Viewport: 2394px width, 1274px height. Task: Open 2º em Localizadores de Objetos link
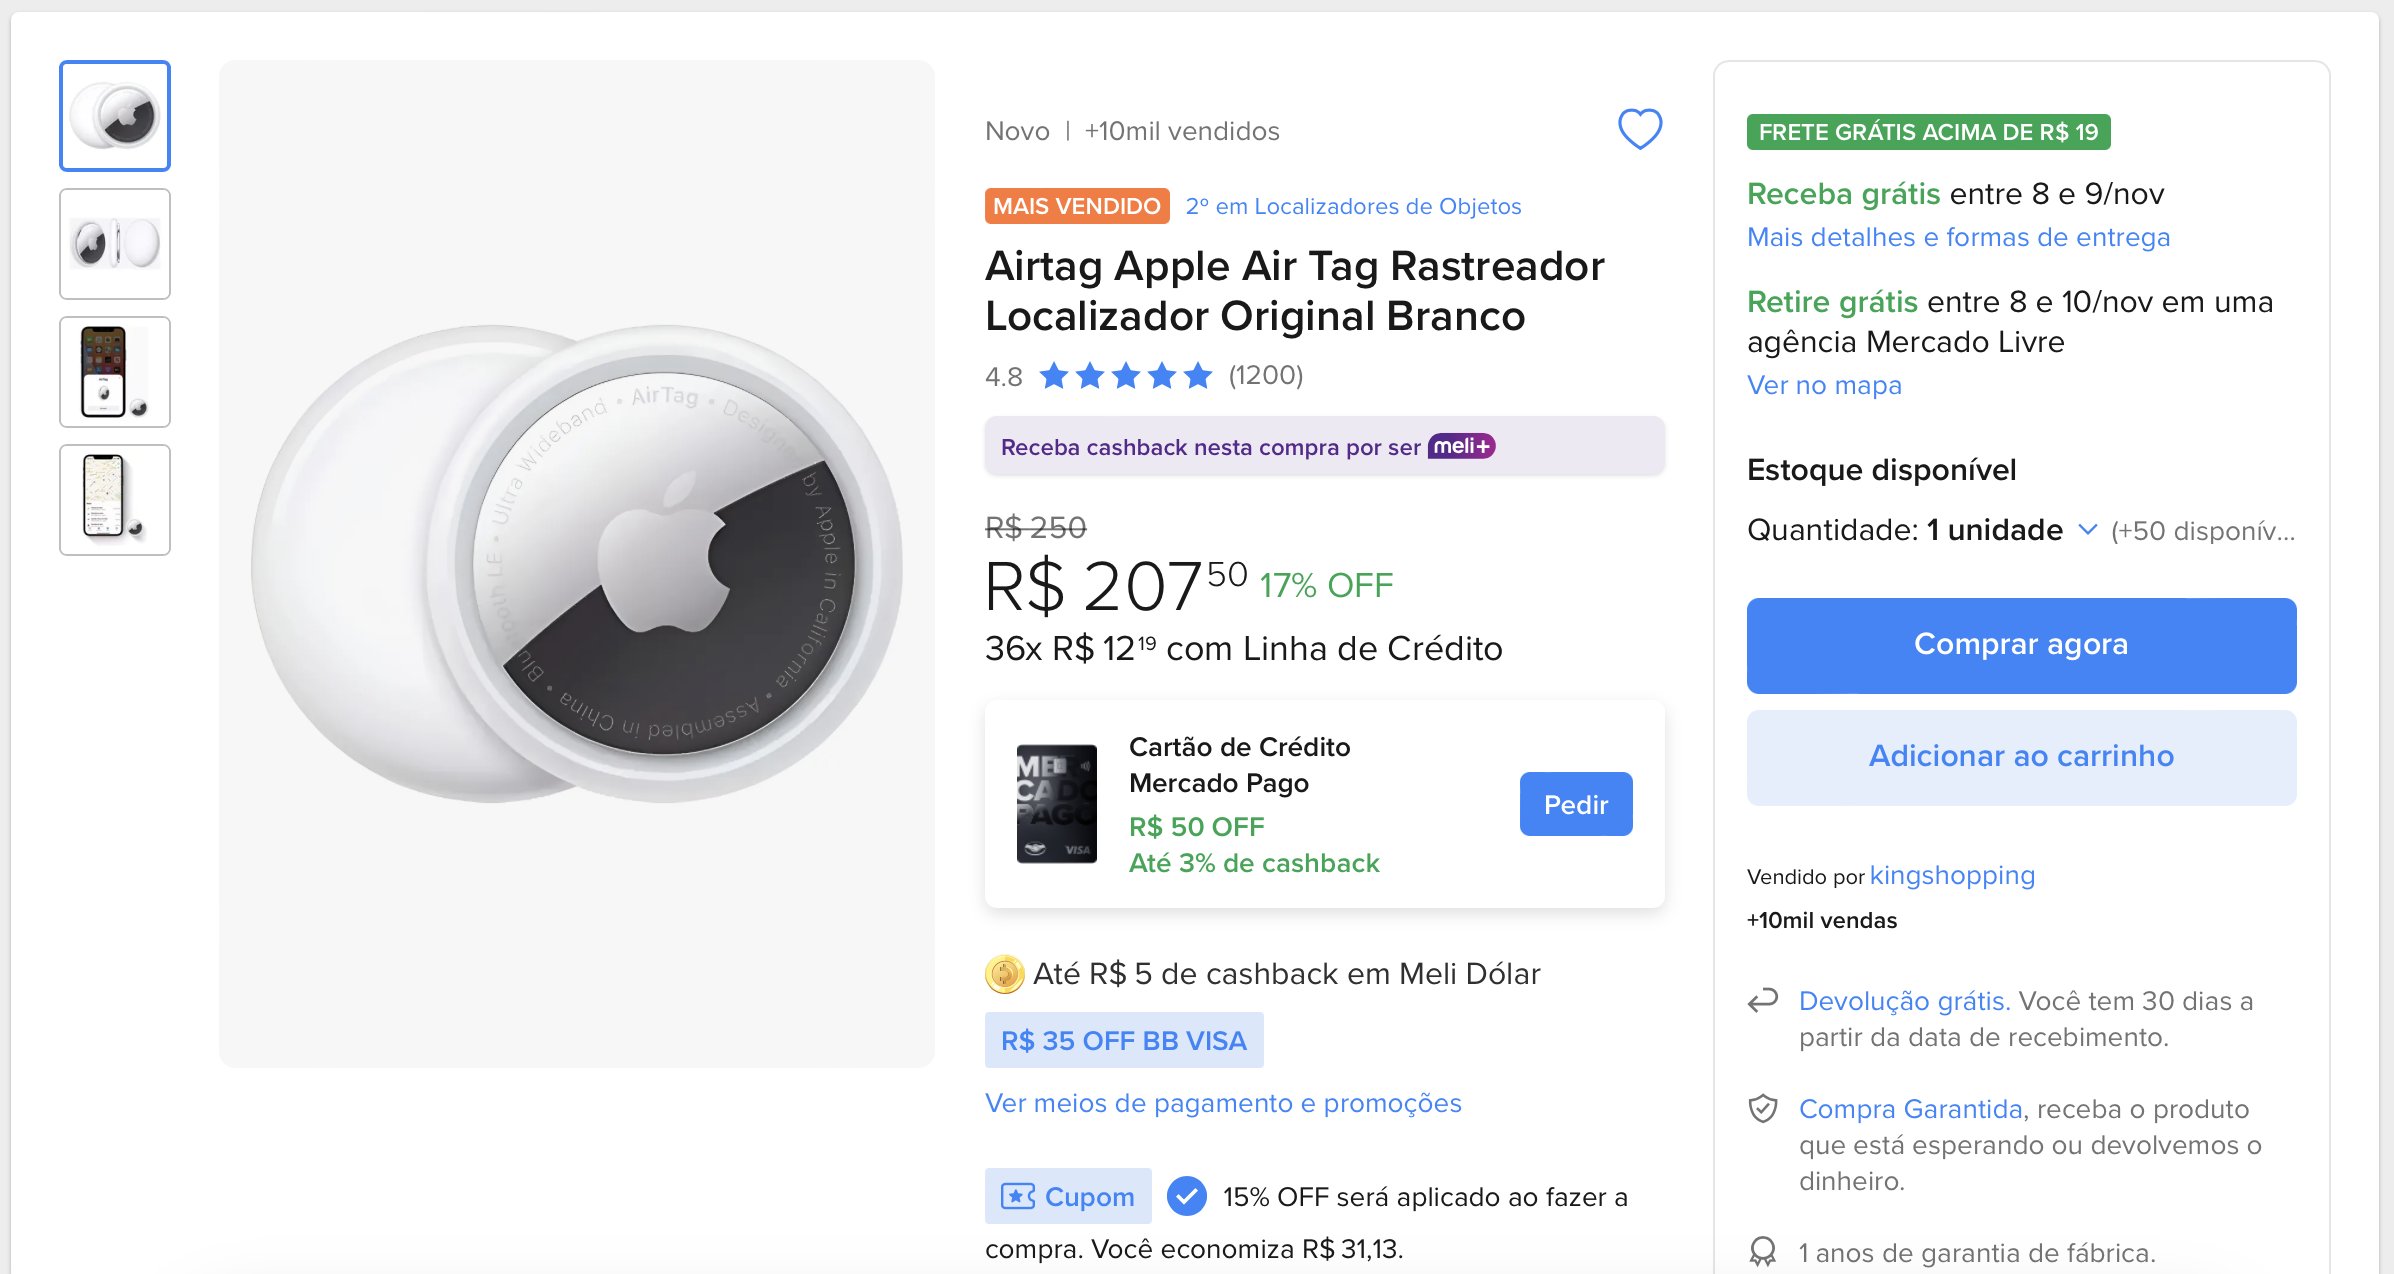(x=1353, y=206)
